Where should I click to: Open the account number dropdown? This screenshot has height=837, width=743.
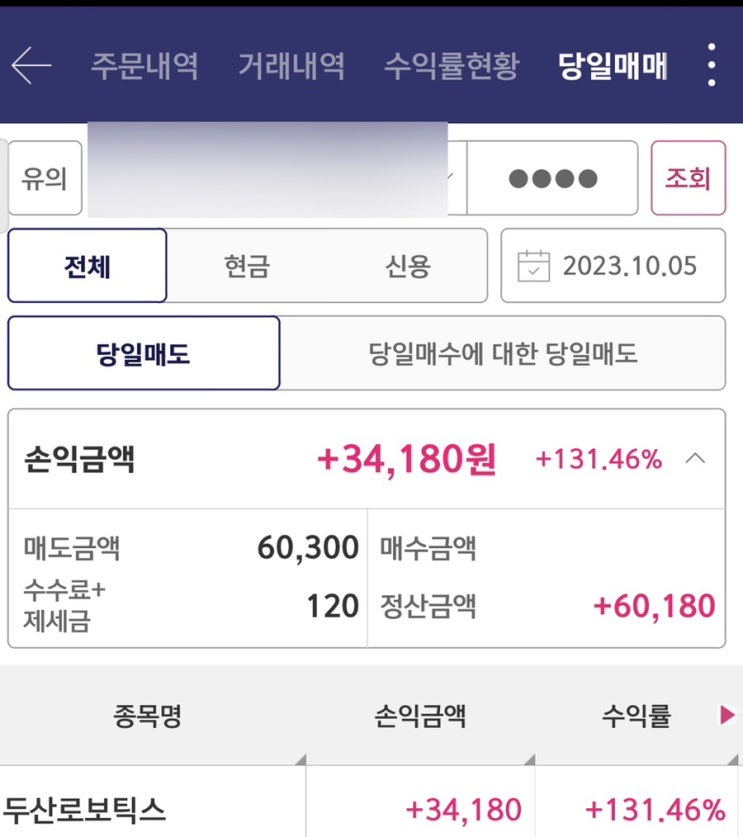450,178
